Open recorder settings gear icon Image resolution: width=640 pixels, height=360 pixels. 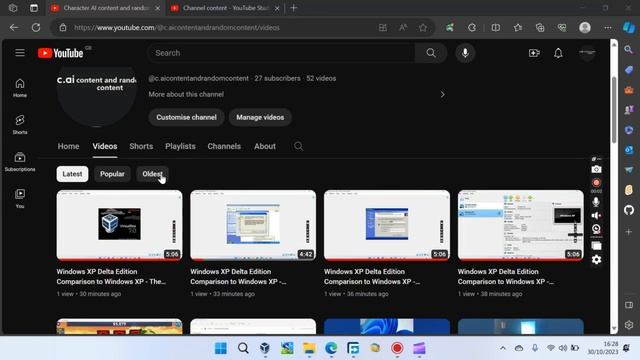click(x=596, y=259)
